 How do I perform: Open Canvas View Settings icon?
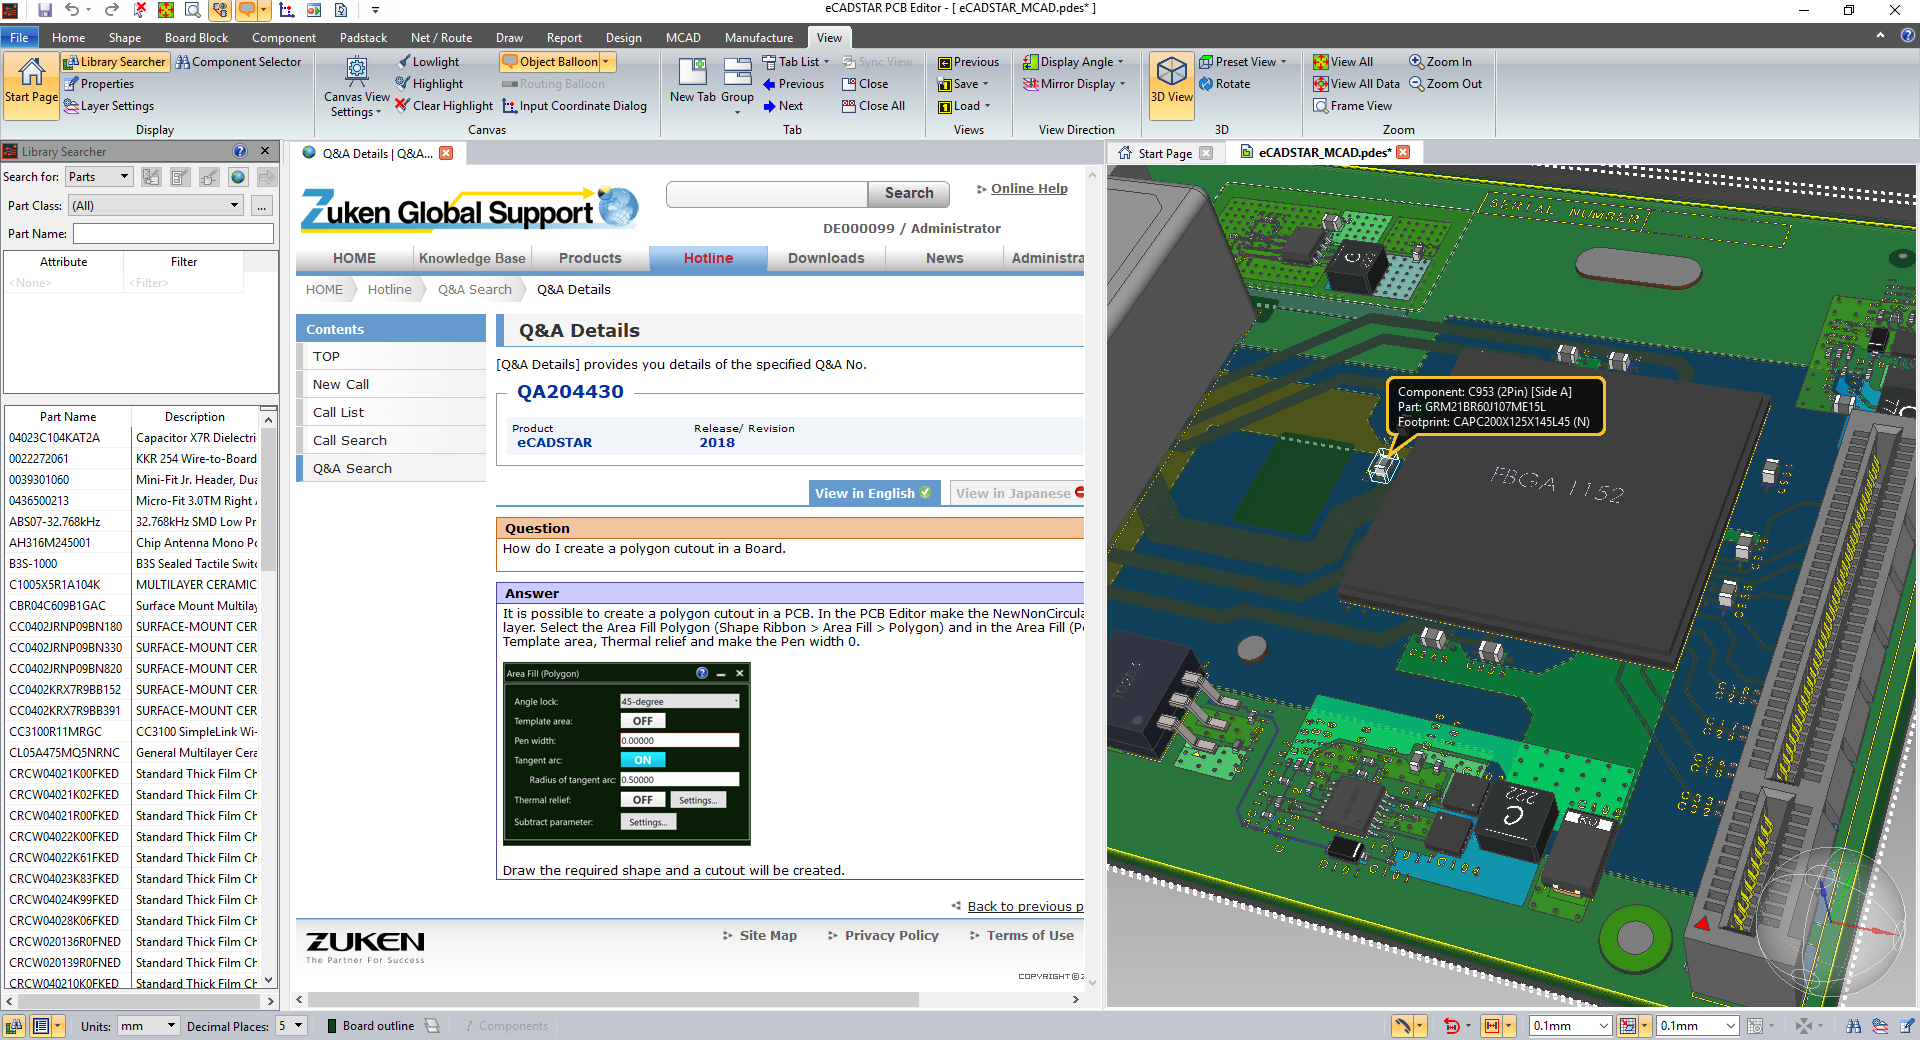(x=357, y=87)
